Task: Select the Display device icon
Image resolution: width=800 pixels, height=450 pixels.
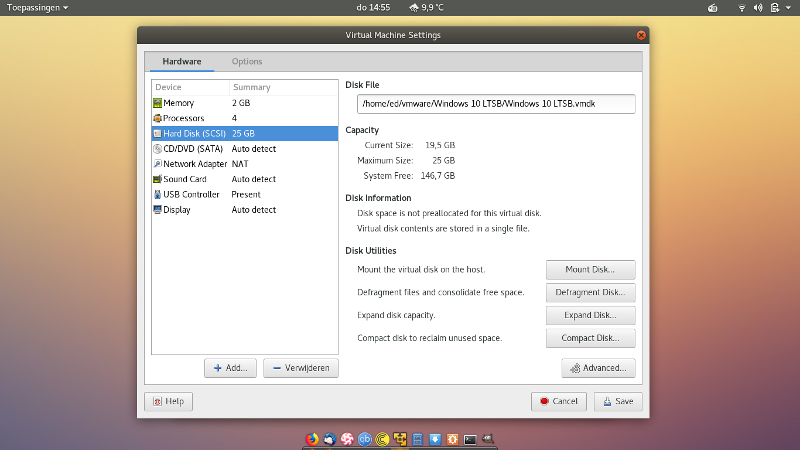Action: click(158, 210)
